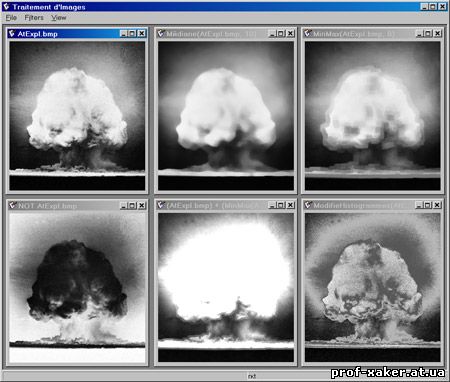Close the ModifierHistogramme window
Screen dimensions: 450x382
437,205
